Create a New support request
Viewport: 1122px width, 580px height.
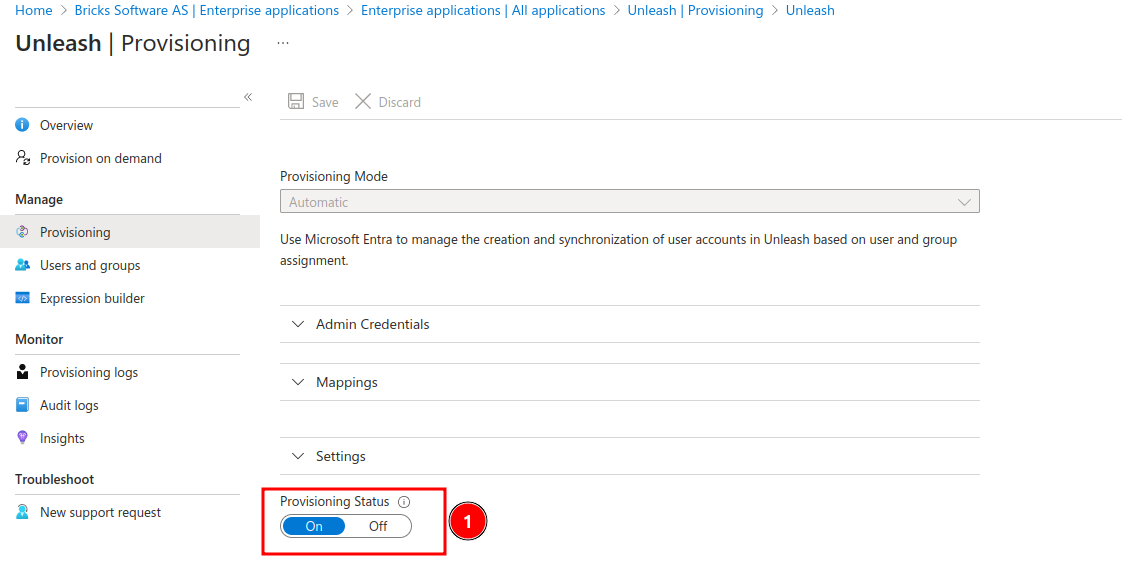point(100,512)
